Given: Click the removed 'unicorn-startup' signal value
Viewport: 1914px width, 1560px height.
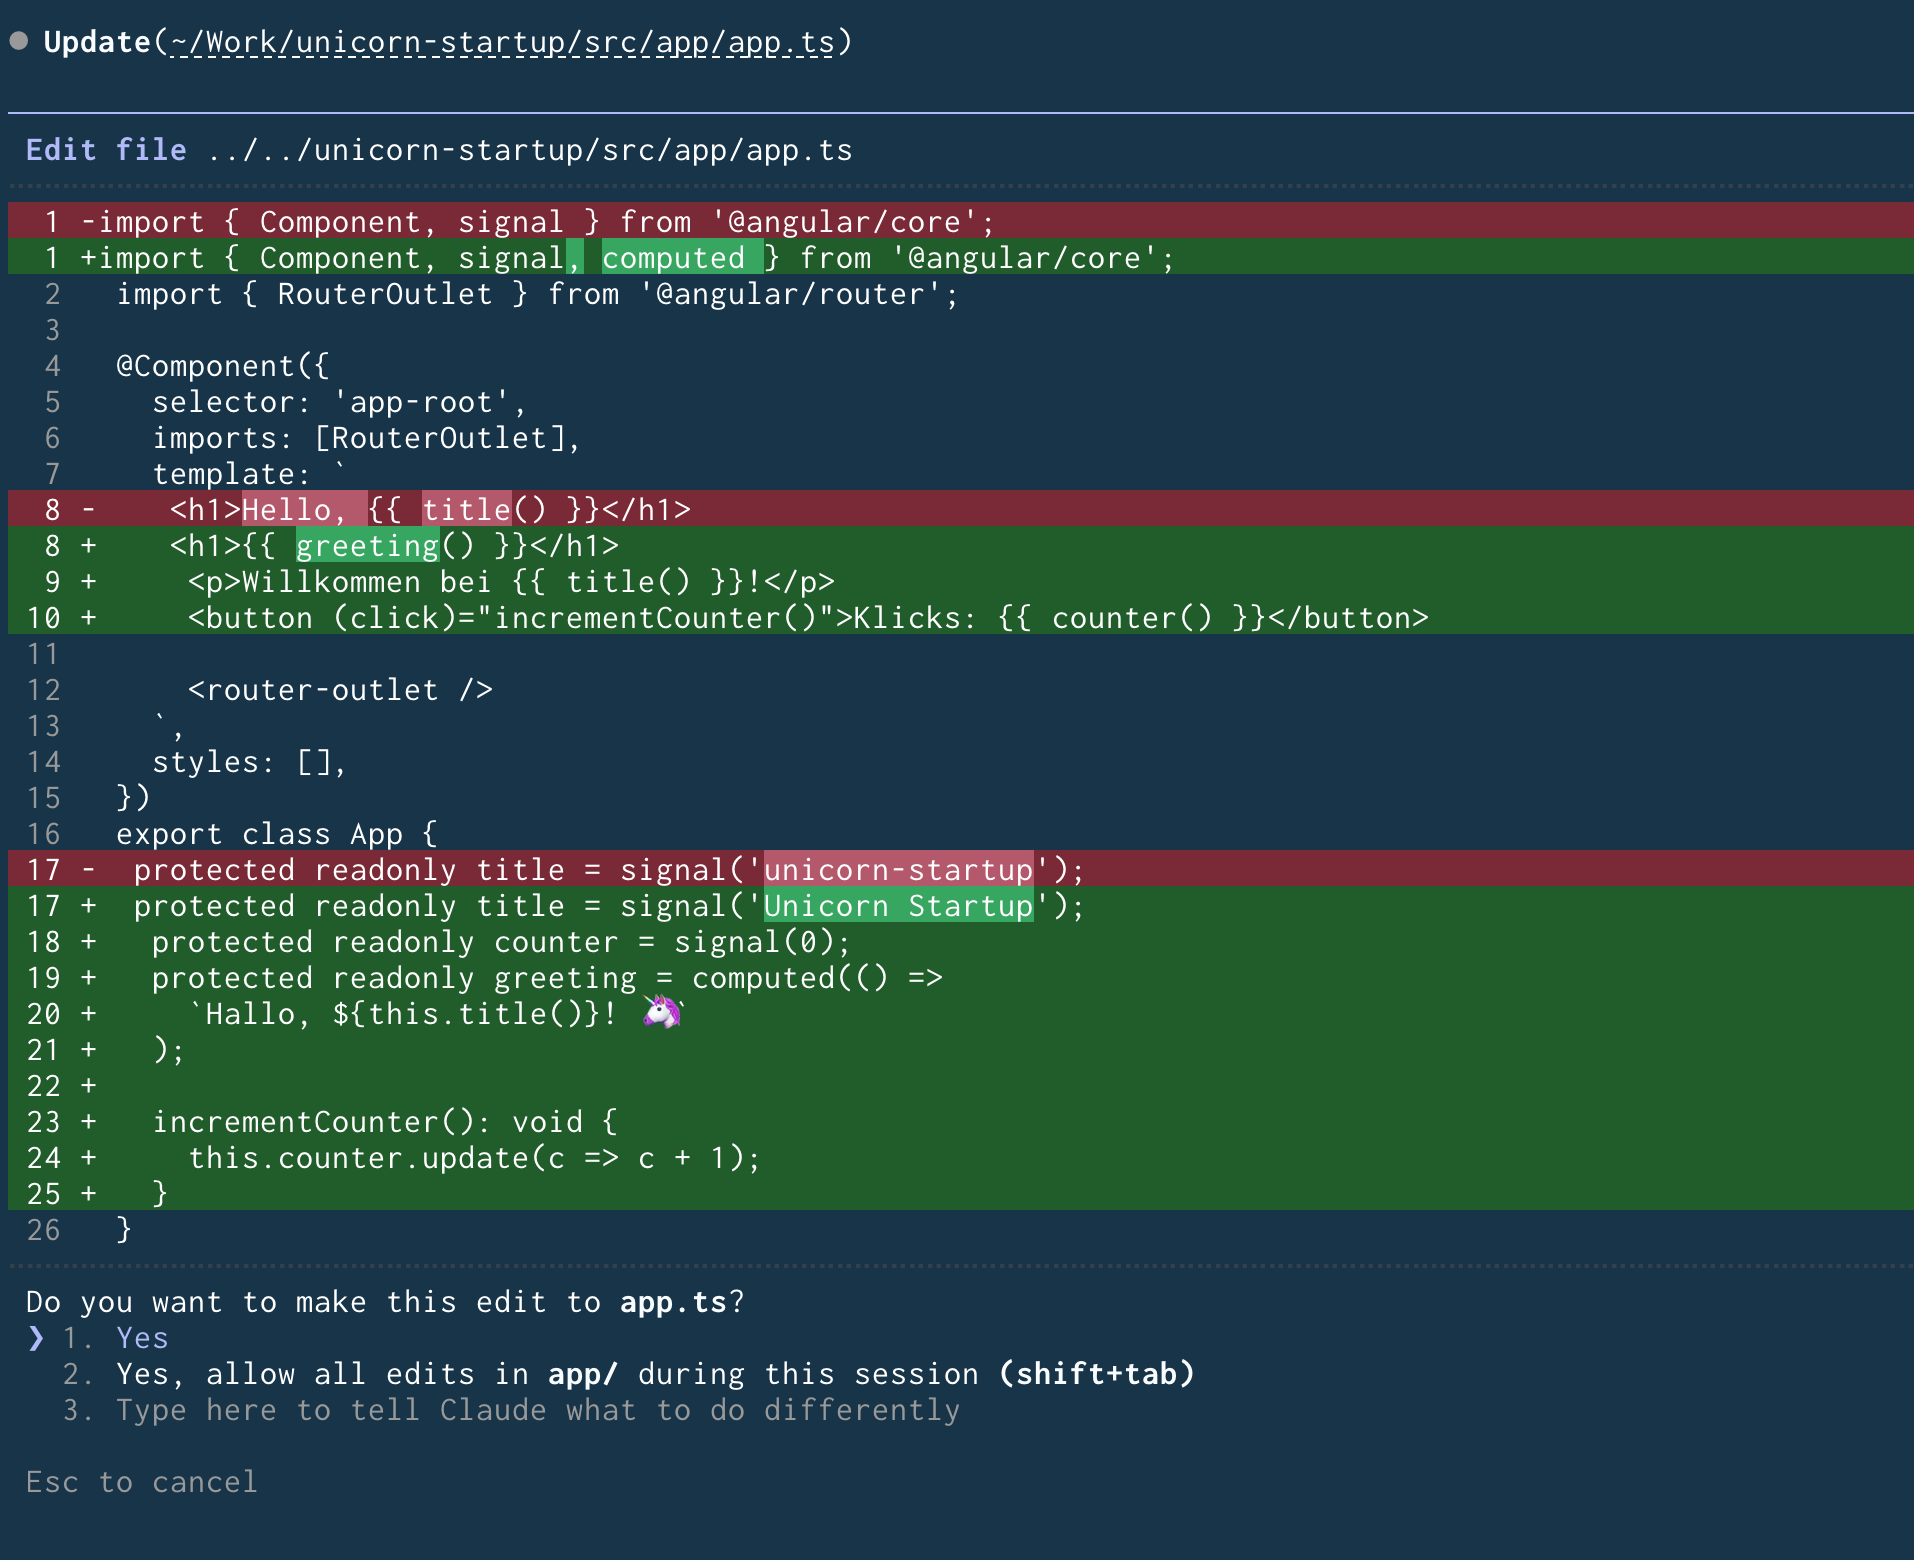Looking at the screenshot, I should tap(895, 869).
